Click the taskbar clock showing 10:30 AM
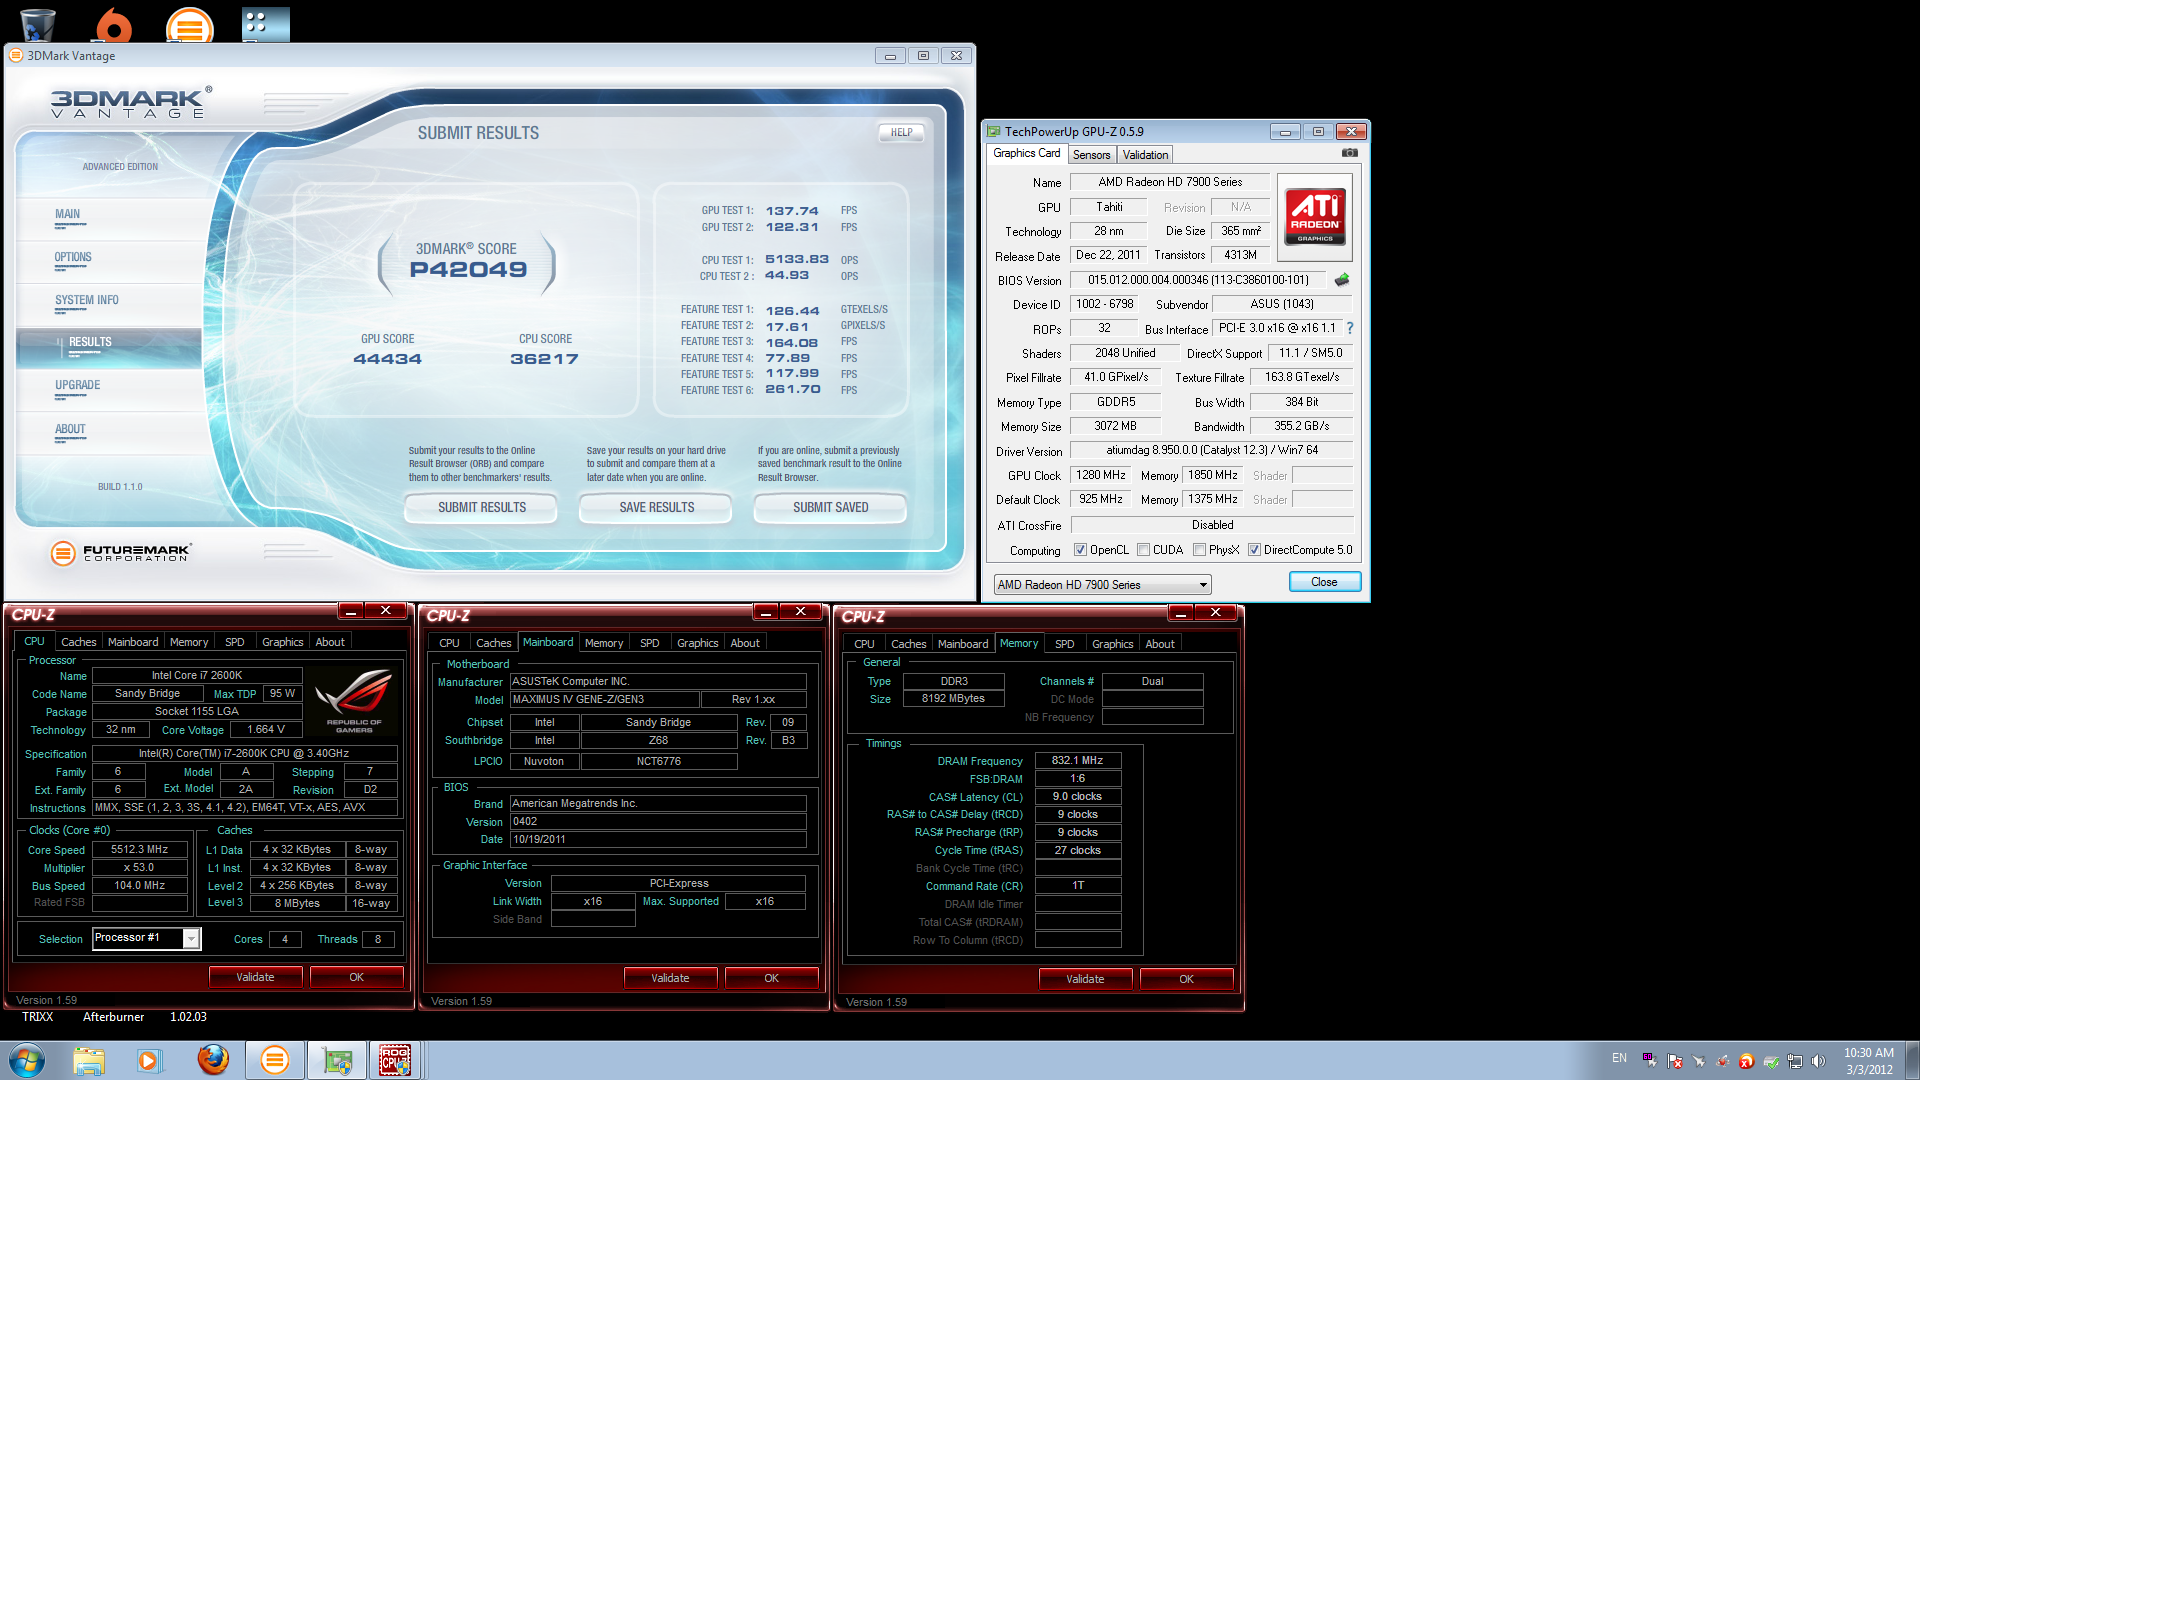2160x1620 pixels. coord(1868,1061)
